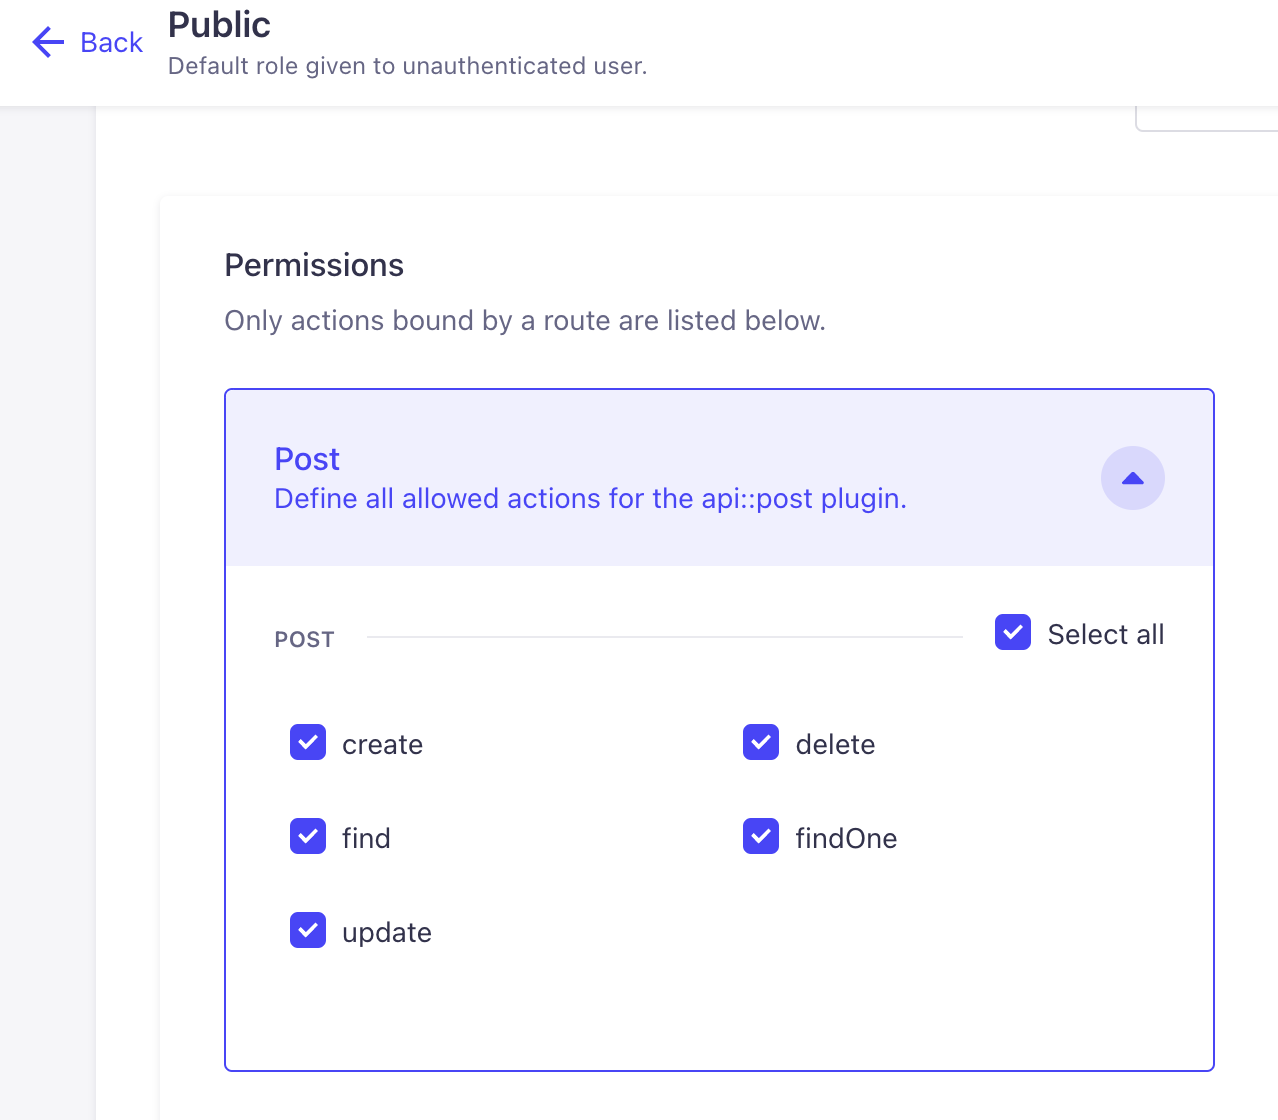Screen dimensions: 1278x1120
Task: Click the create action label
Action: point(382,745)
